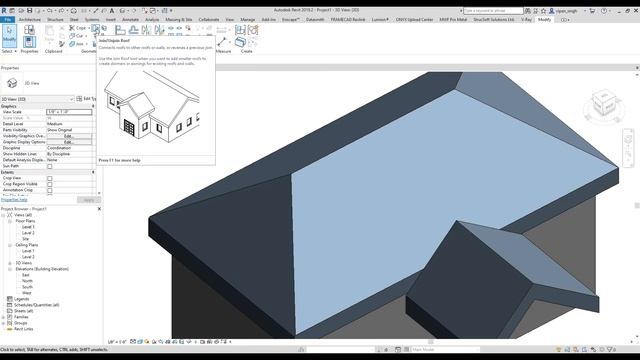Click the Text tool in Quick Access Toolbar
The width and height of the screenshot is (640, 360).
click(111, 11)
